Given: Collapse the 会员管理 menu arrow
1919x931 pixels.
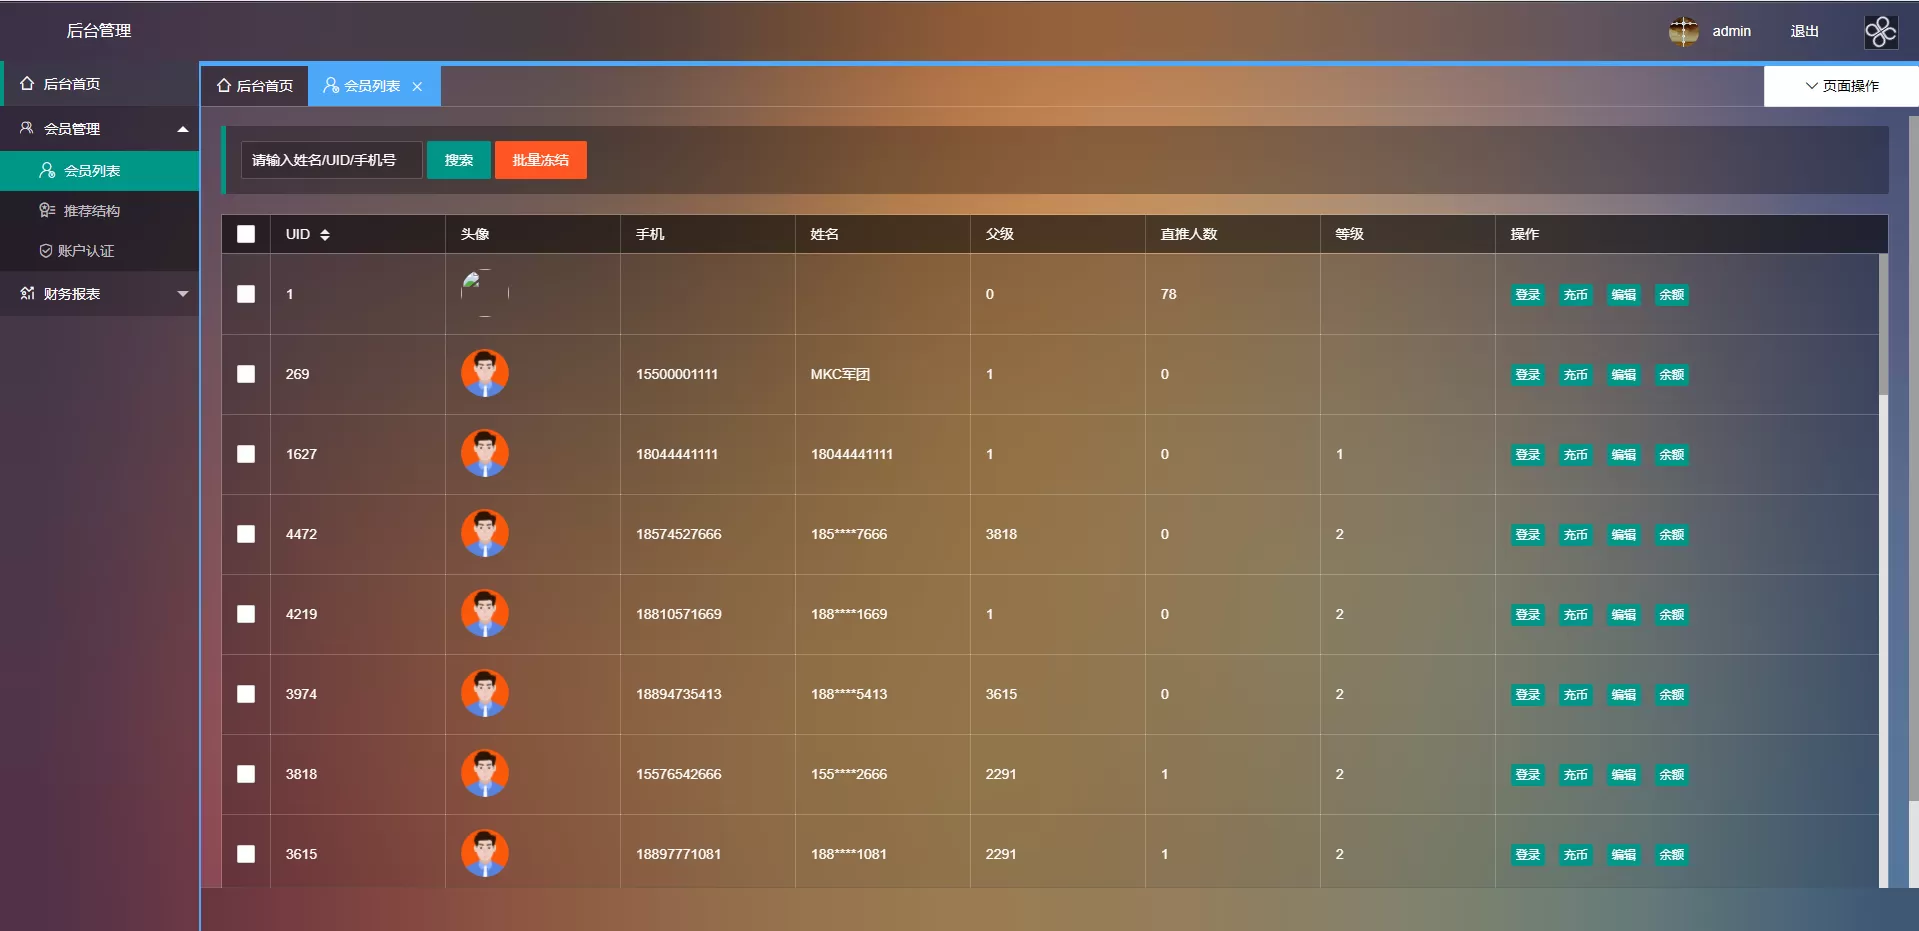Looking at the screenshot, I should (182, 129).
